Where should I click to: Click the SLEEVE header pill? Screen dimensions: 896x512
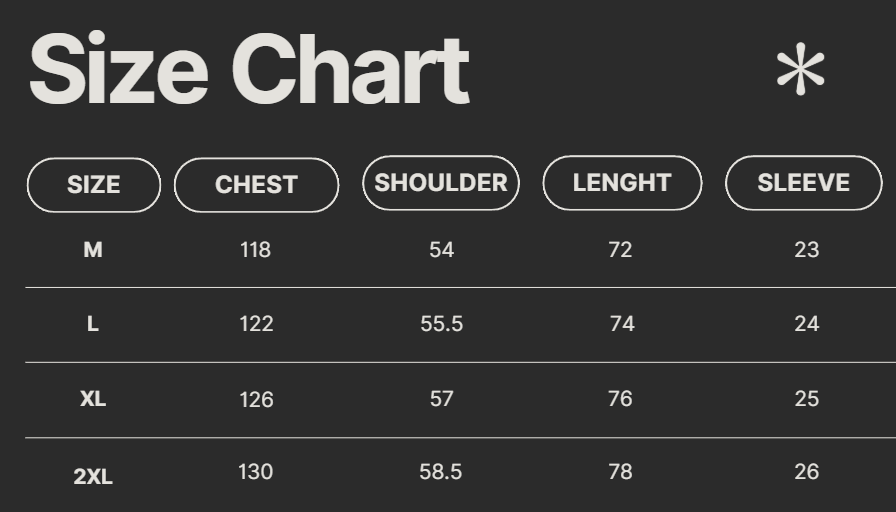point(803,183)
